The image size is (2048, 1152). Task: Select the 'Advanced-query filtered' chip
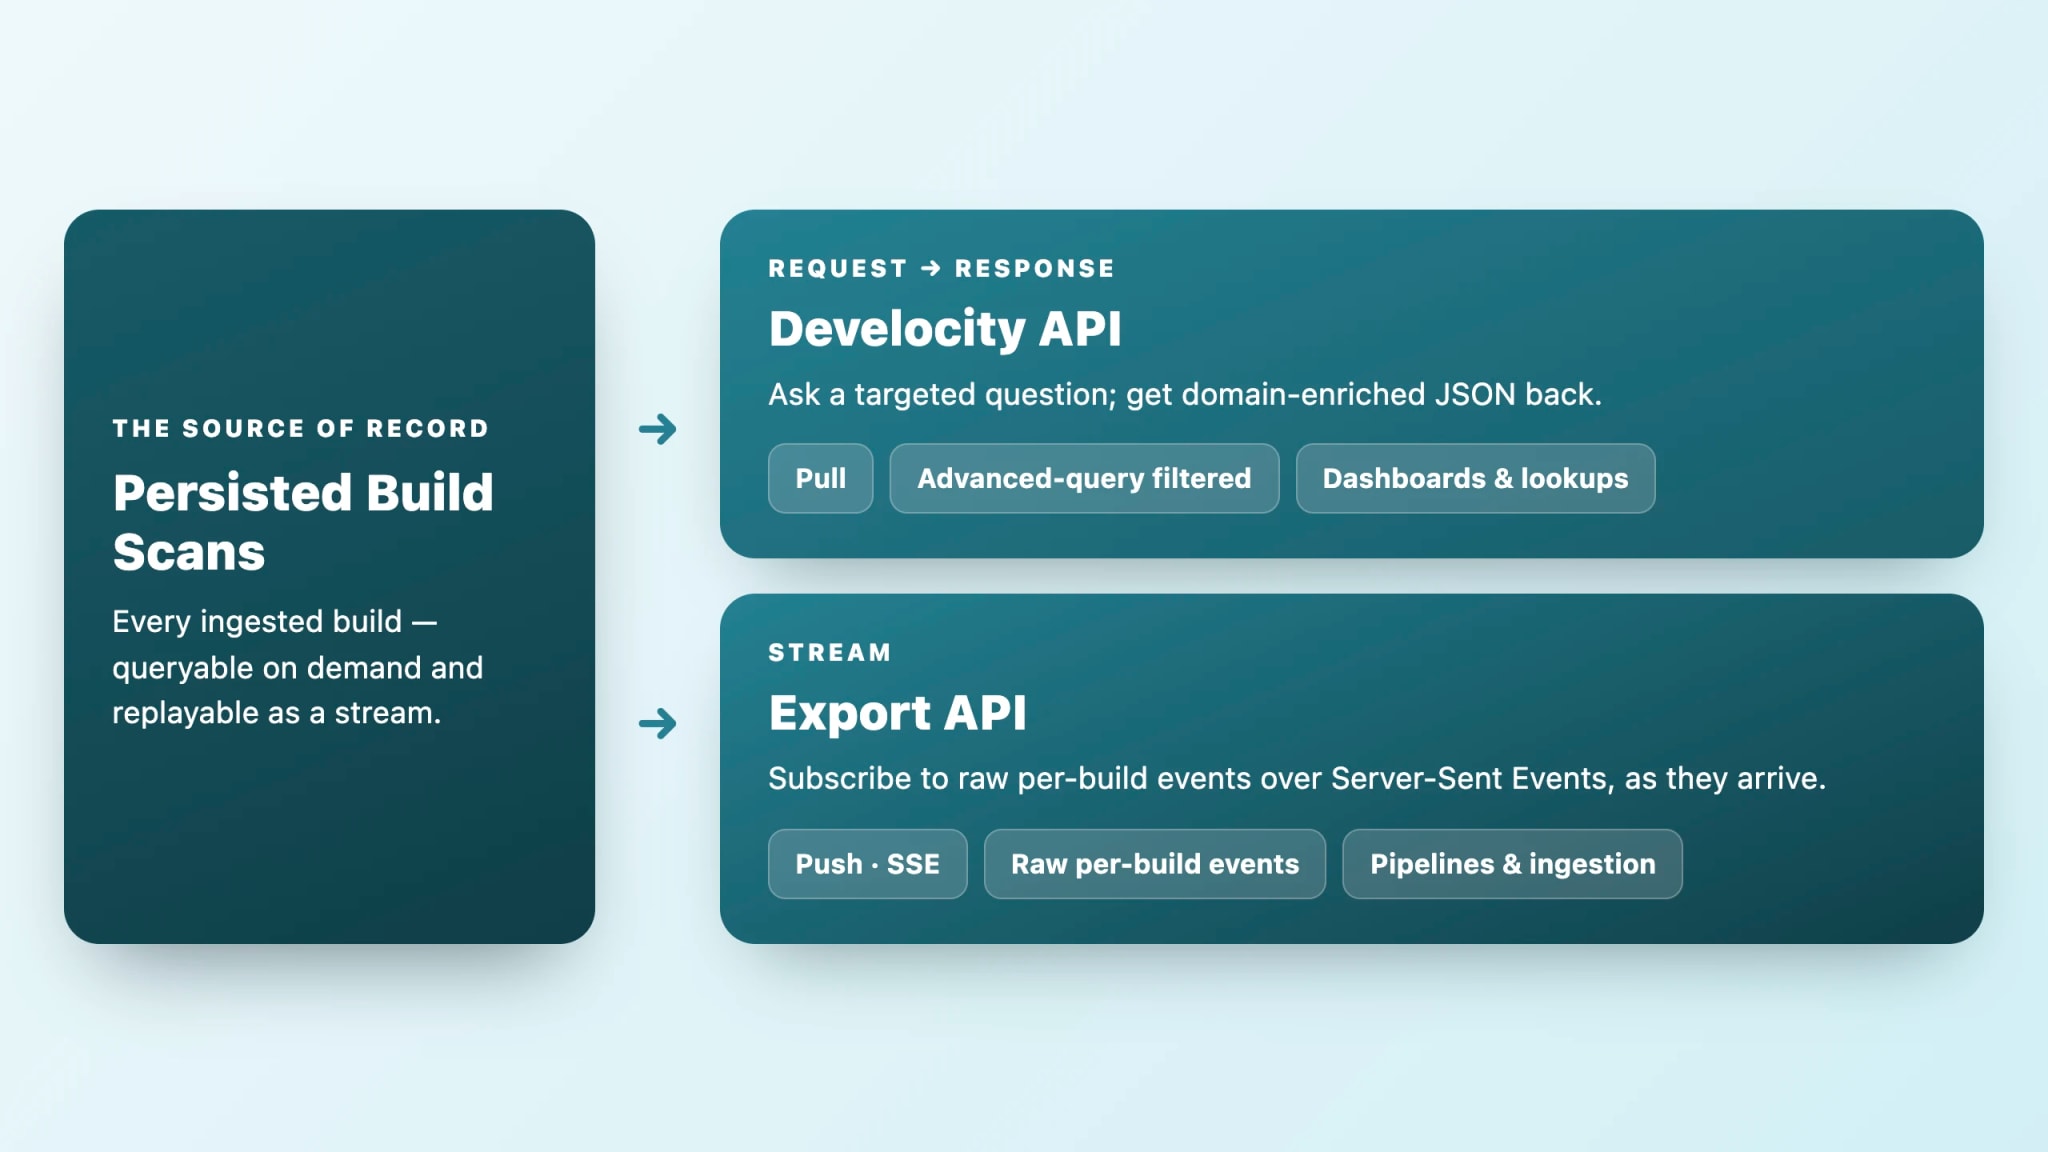1084,478
